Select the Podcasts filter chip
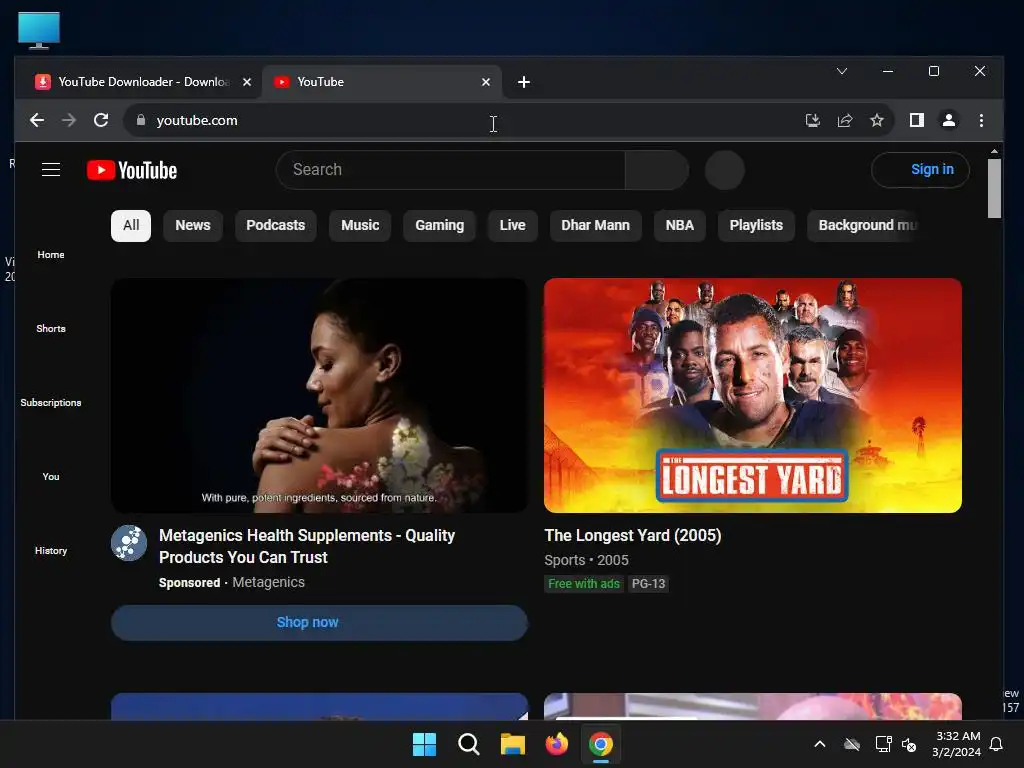 coord(276,225)
